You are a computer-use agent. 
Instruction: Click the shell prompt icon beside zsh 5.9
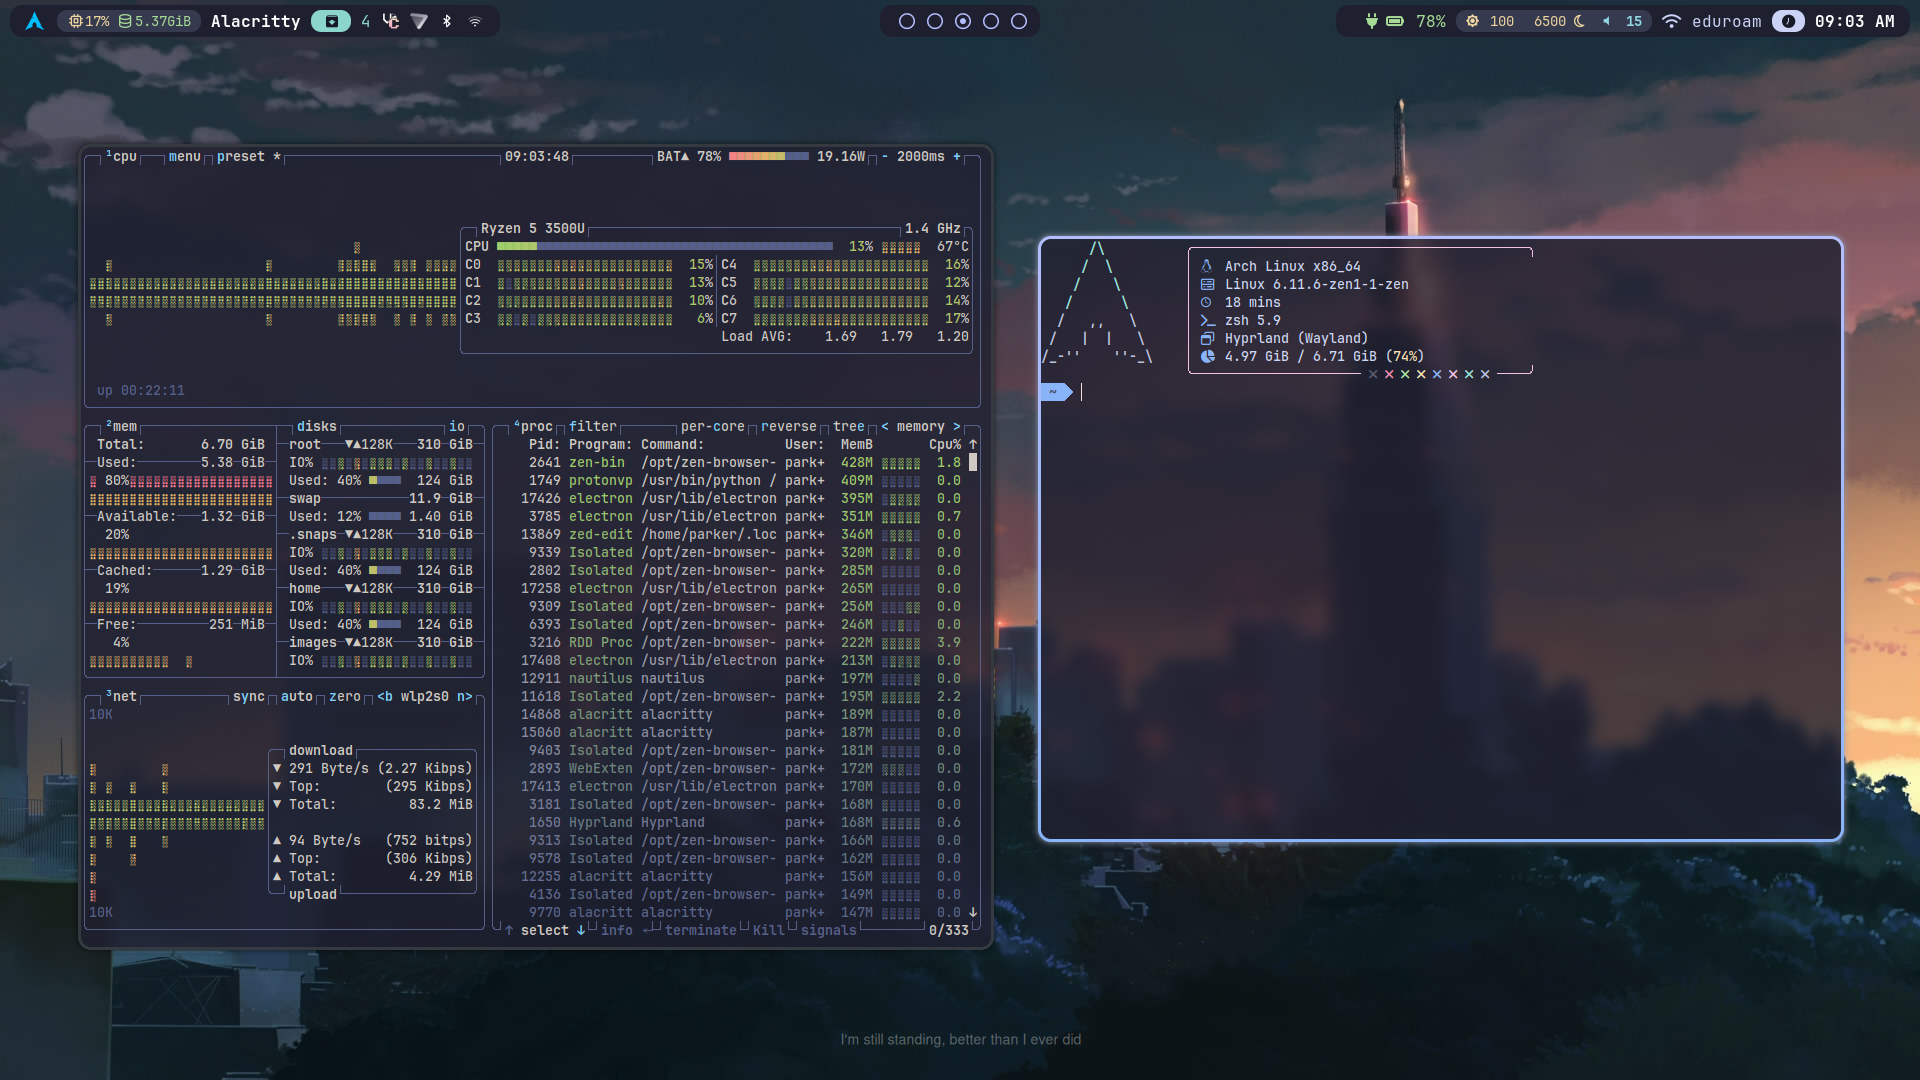[x=1207, y=320]
